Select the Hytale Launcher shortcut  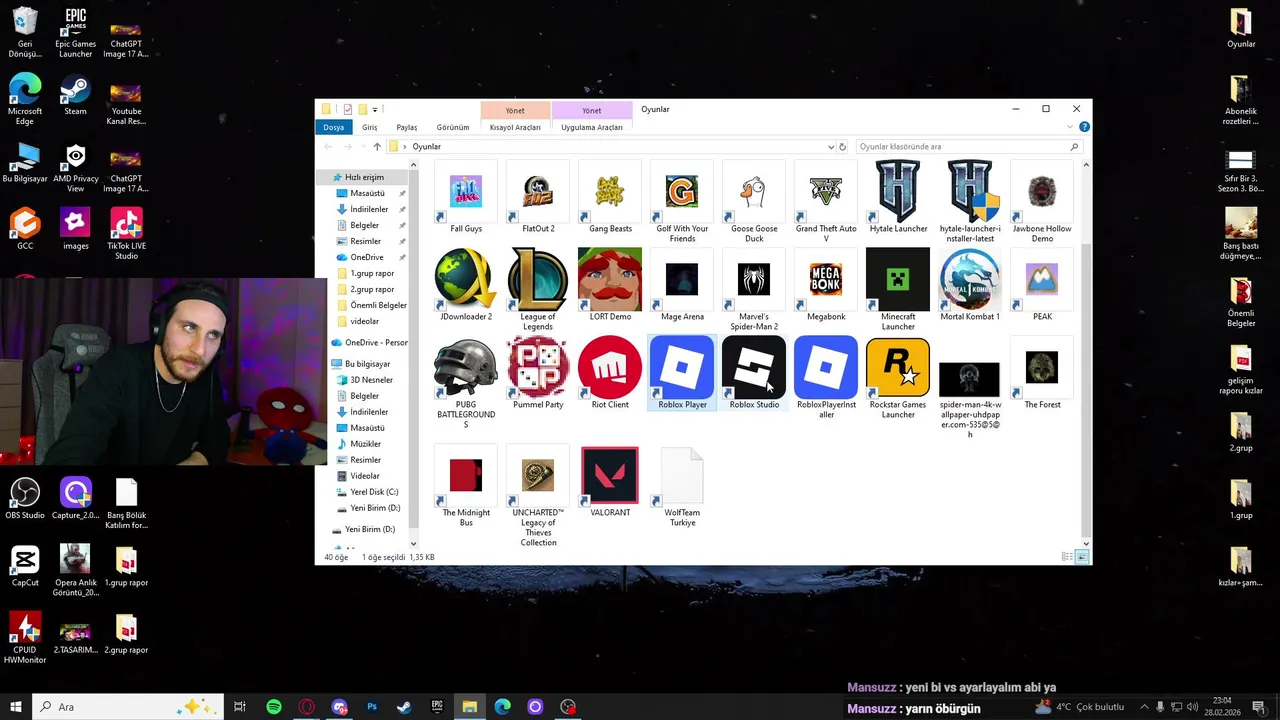pos(898,192)
